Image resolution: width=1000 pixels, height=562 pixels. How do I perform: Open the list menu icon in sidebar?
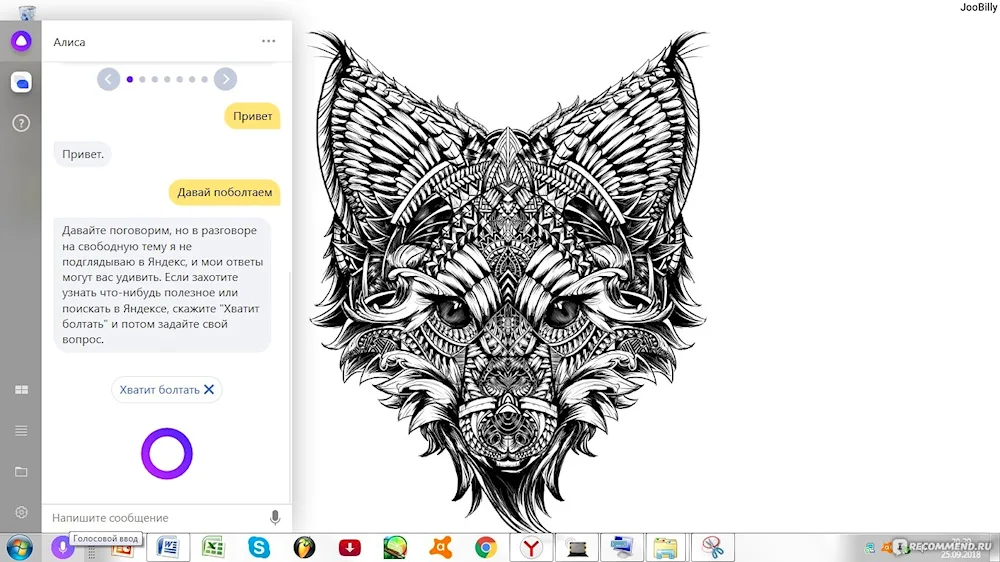coord(21,431)
